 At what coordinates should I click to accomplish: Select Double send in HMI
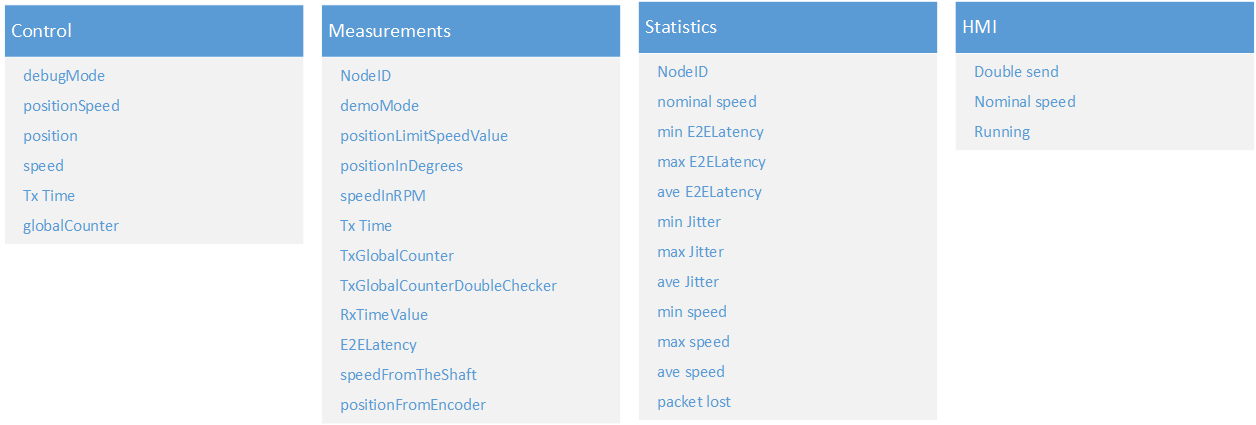[x=1016, y=72]
